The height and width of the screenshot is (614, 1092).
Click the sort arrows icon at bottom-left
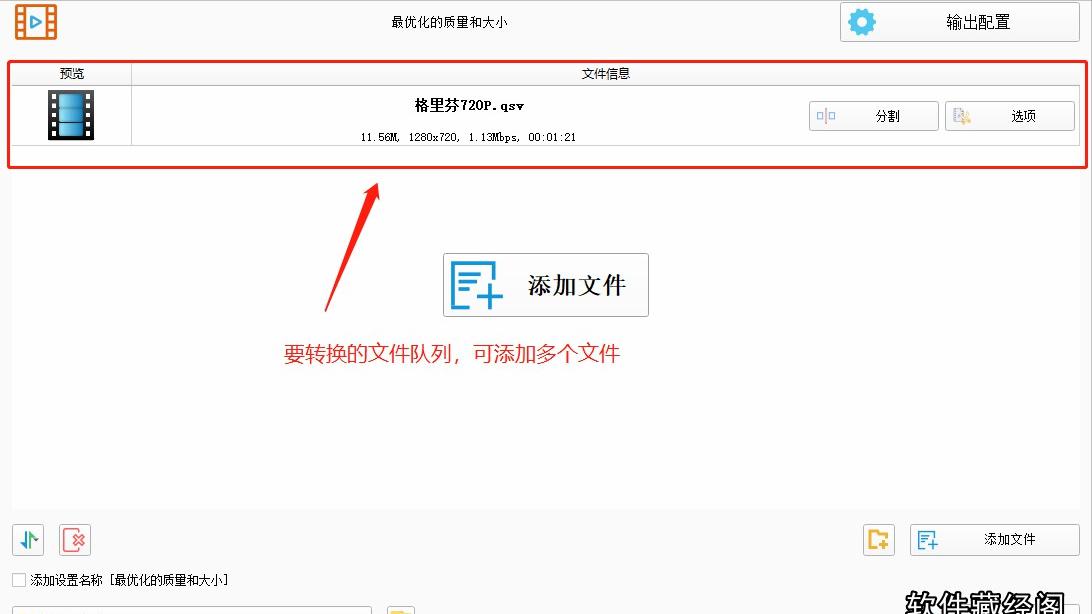[x=27, y=539]
